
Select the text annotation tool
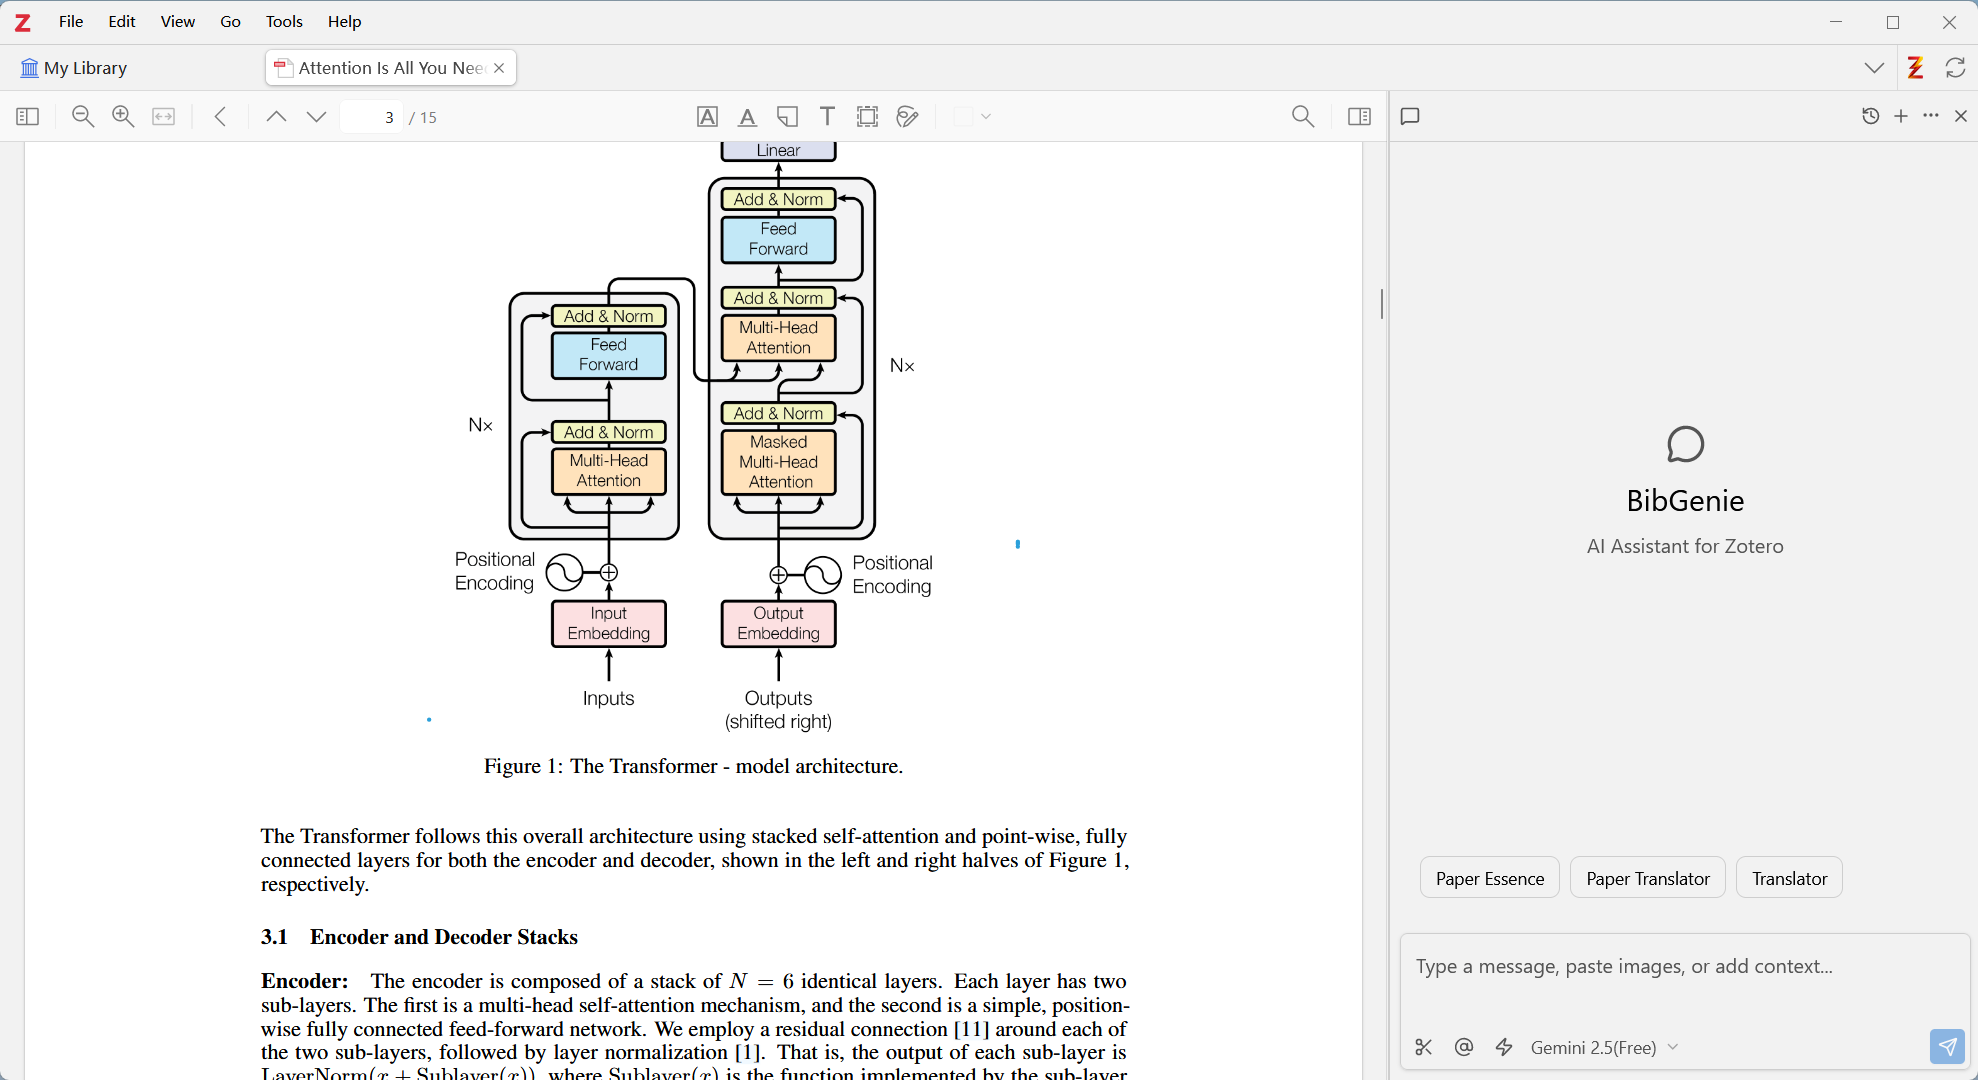coord(827,116)
